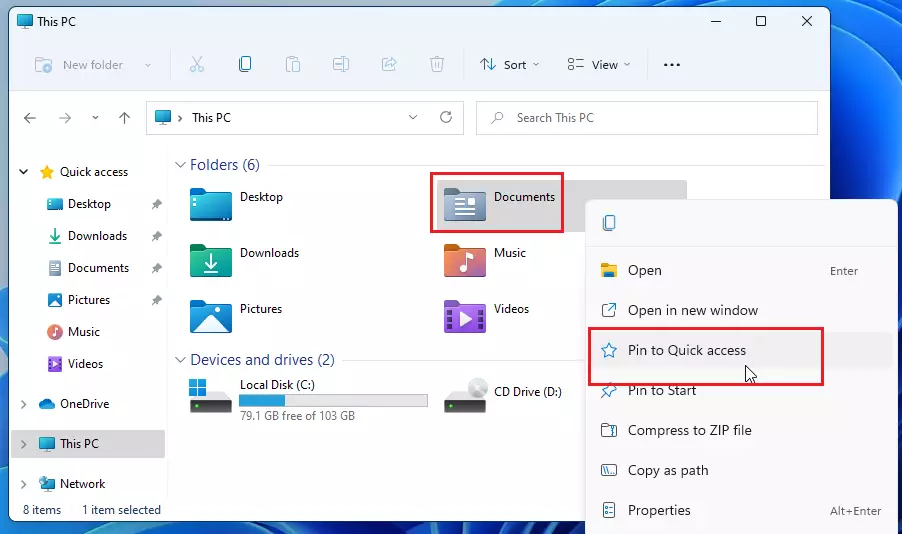Screen dimensions: 902x534
Task: Expand the OneDrive tree node
Action: [x=24, y=404]
